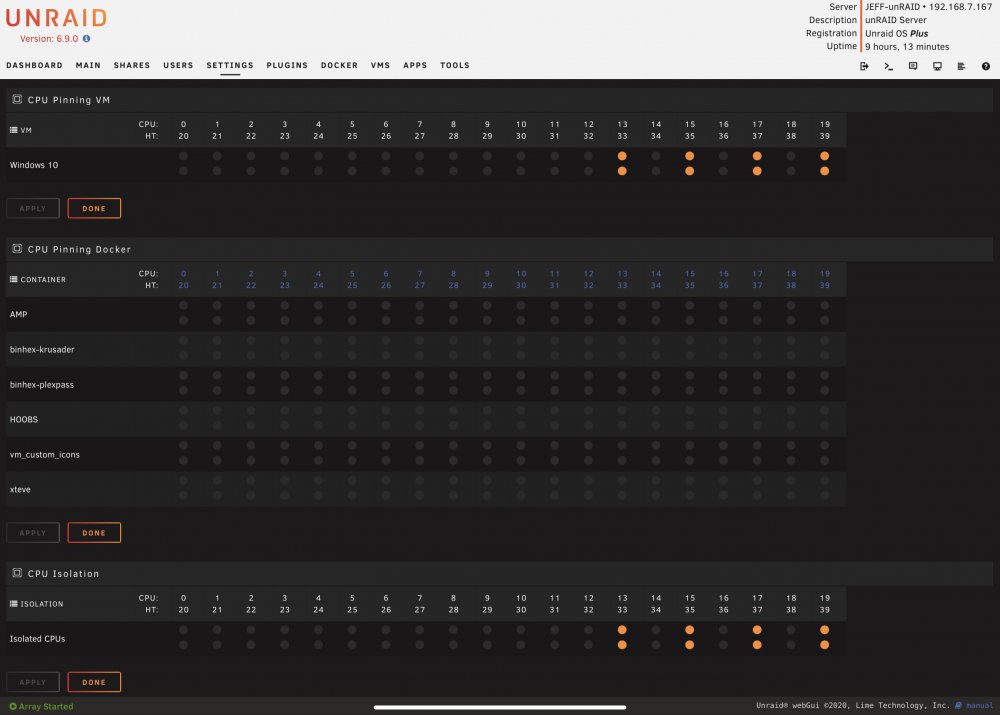Open the terminal icon in header

[x=888, y=66]
